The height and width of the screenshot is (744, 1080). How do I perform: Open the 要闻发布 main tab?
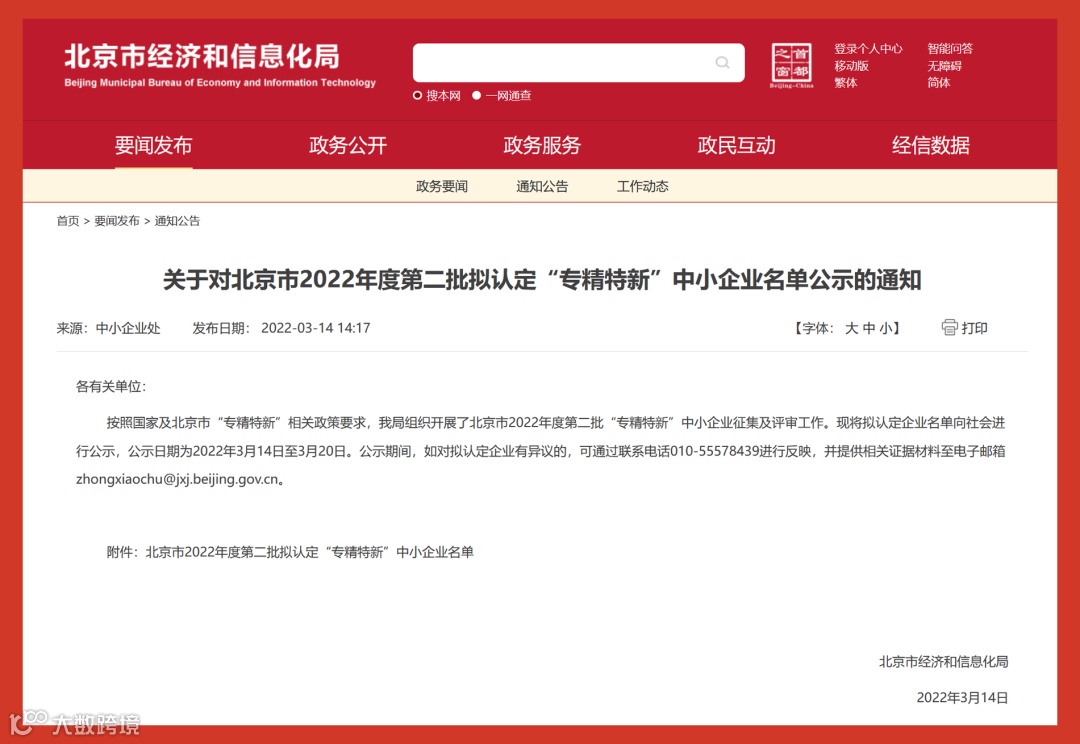pyautogui.click(x=153, y=145)
